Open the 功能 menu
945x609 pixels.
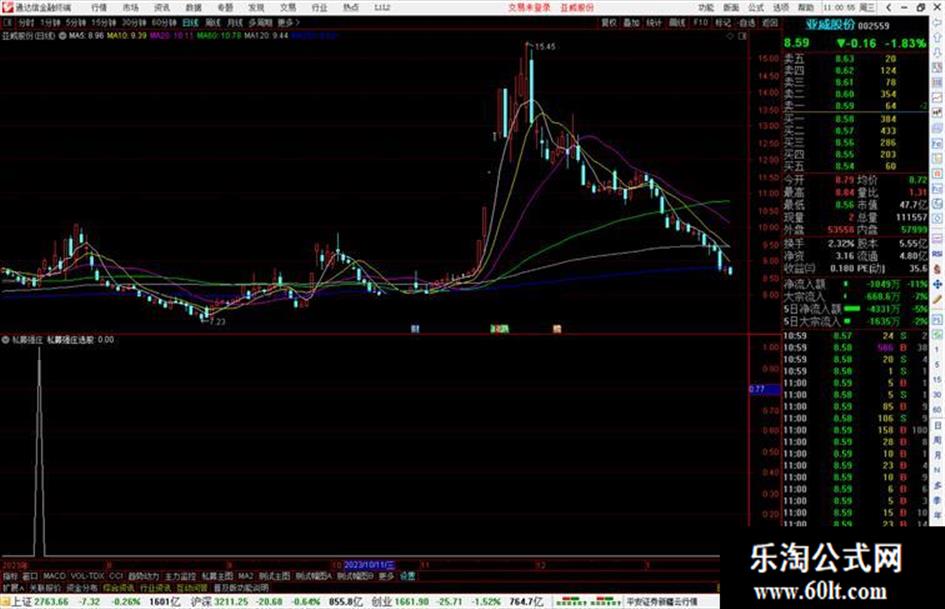(706, 7)
